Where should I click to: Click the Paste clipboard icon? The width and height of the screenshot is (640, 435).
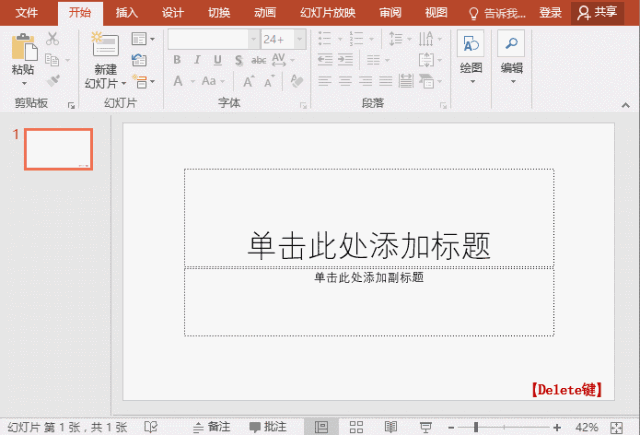coord(24,47)
